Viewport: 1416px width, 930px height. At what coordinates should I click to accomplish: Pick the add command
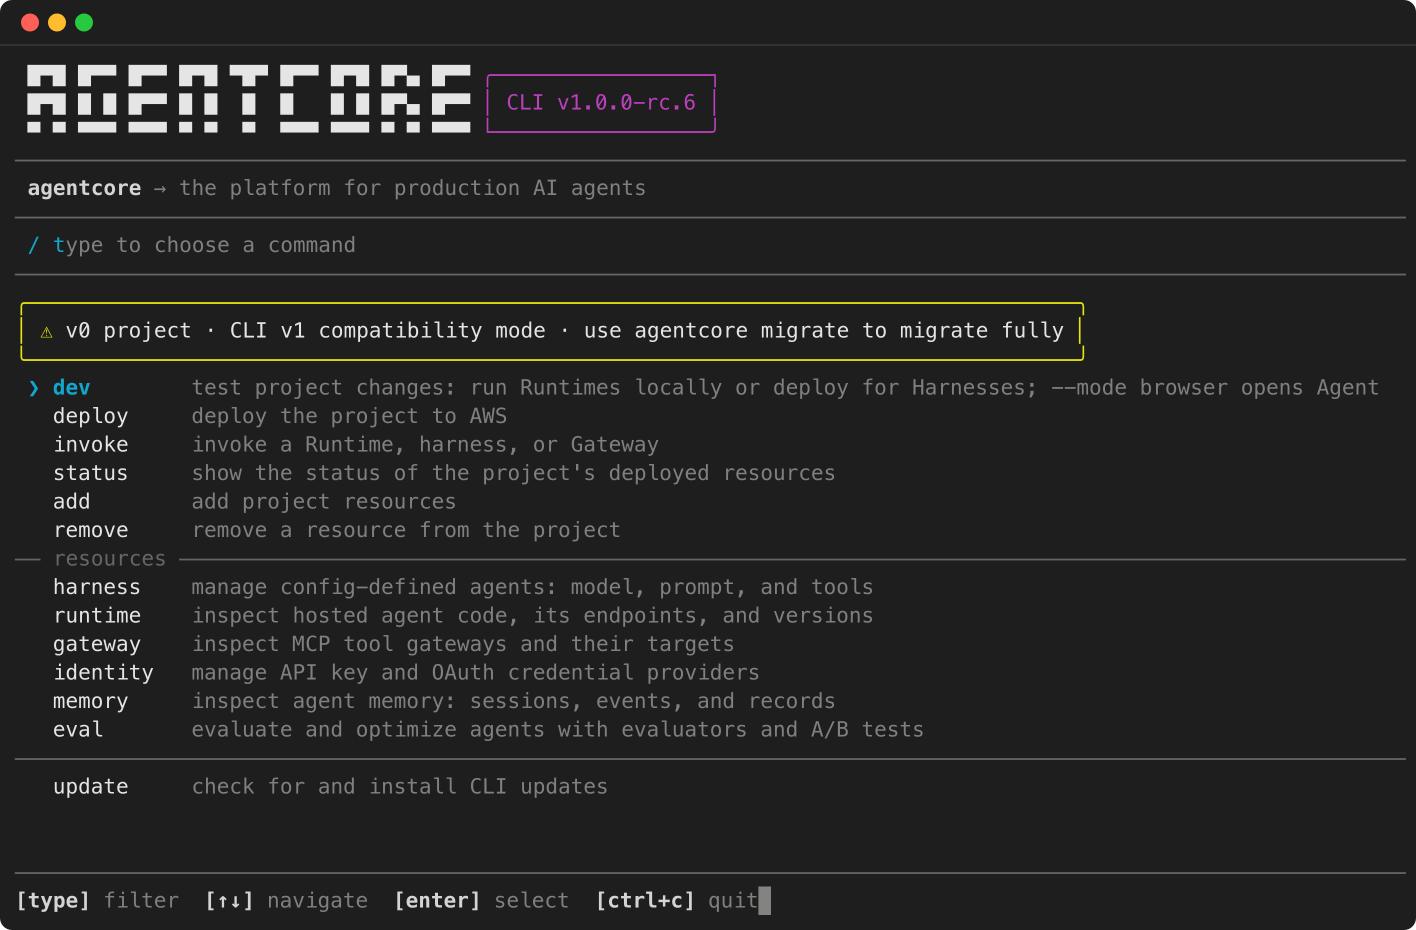coord(72,502)
